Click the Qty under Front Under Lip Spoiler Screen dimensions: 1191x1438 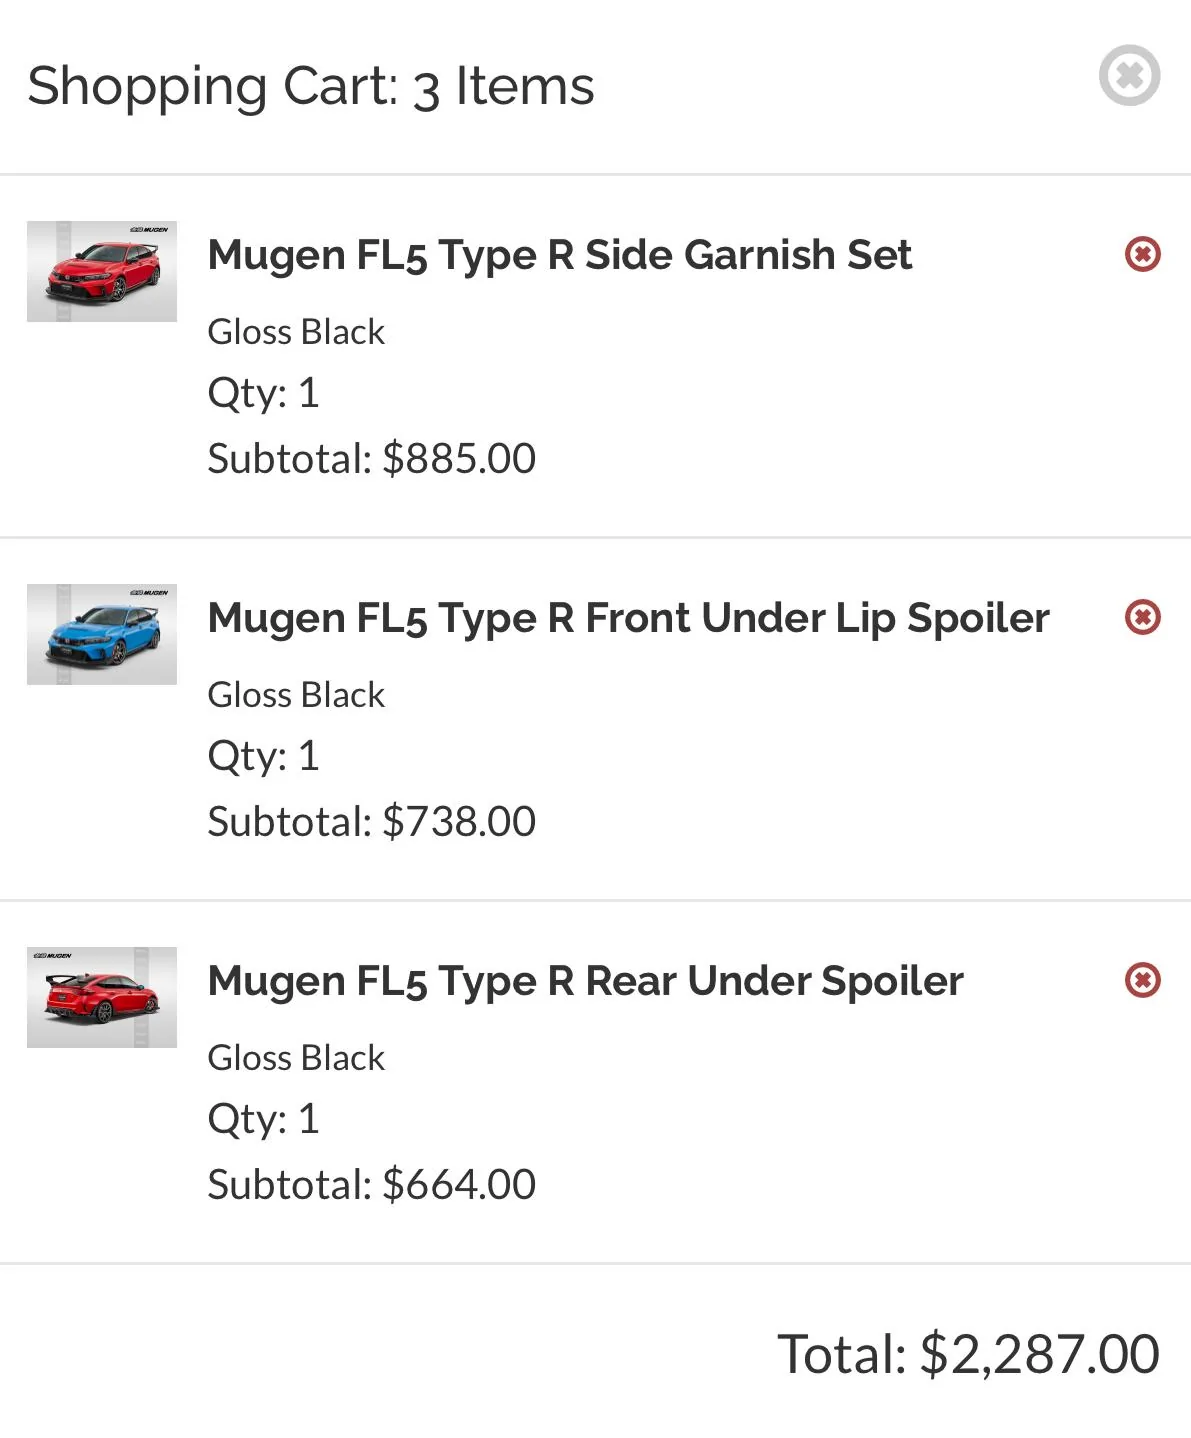tap(263, 756)
